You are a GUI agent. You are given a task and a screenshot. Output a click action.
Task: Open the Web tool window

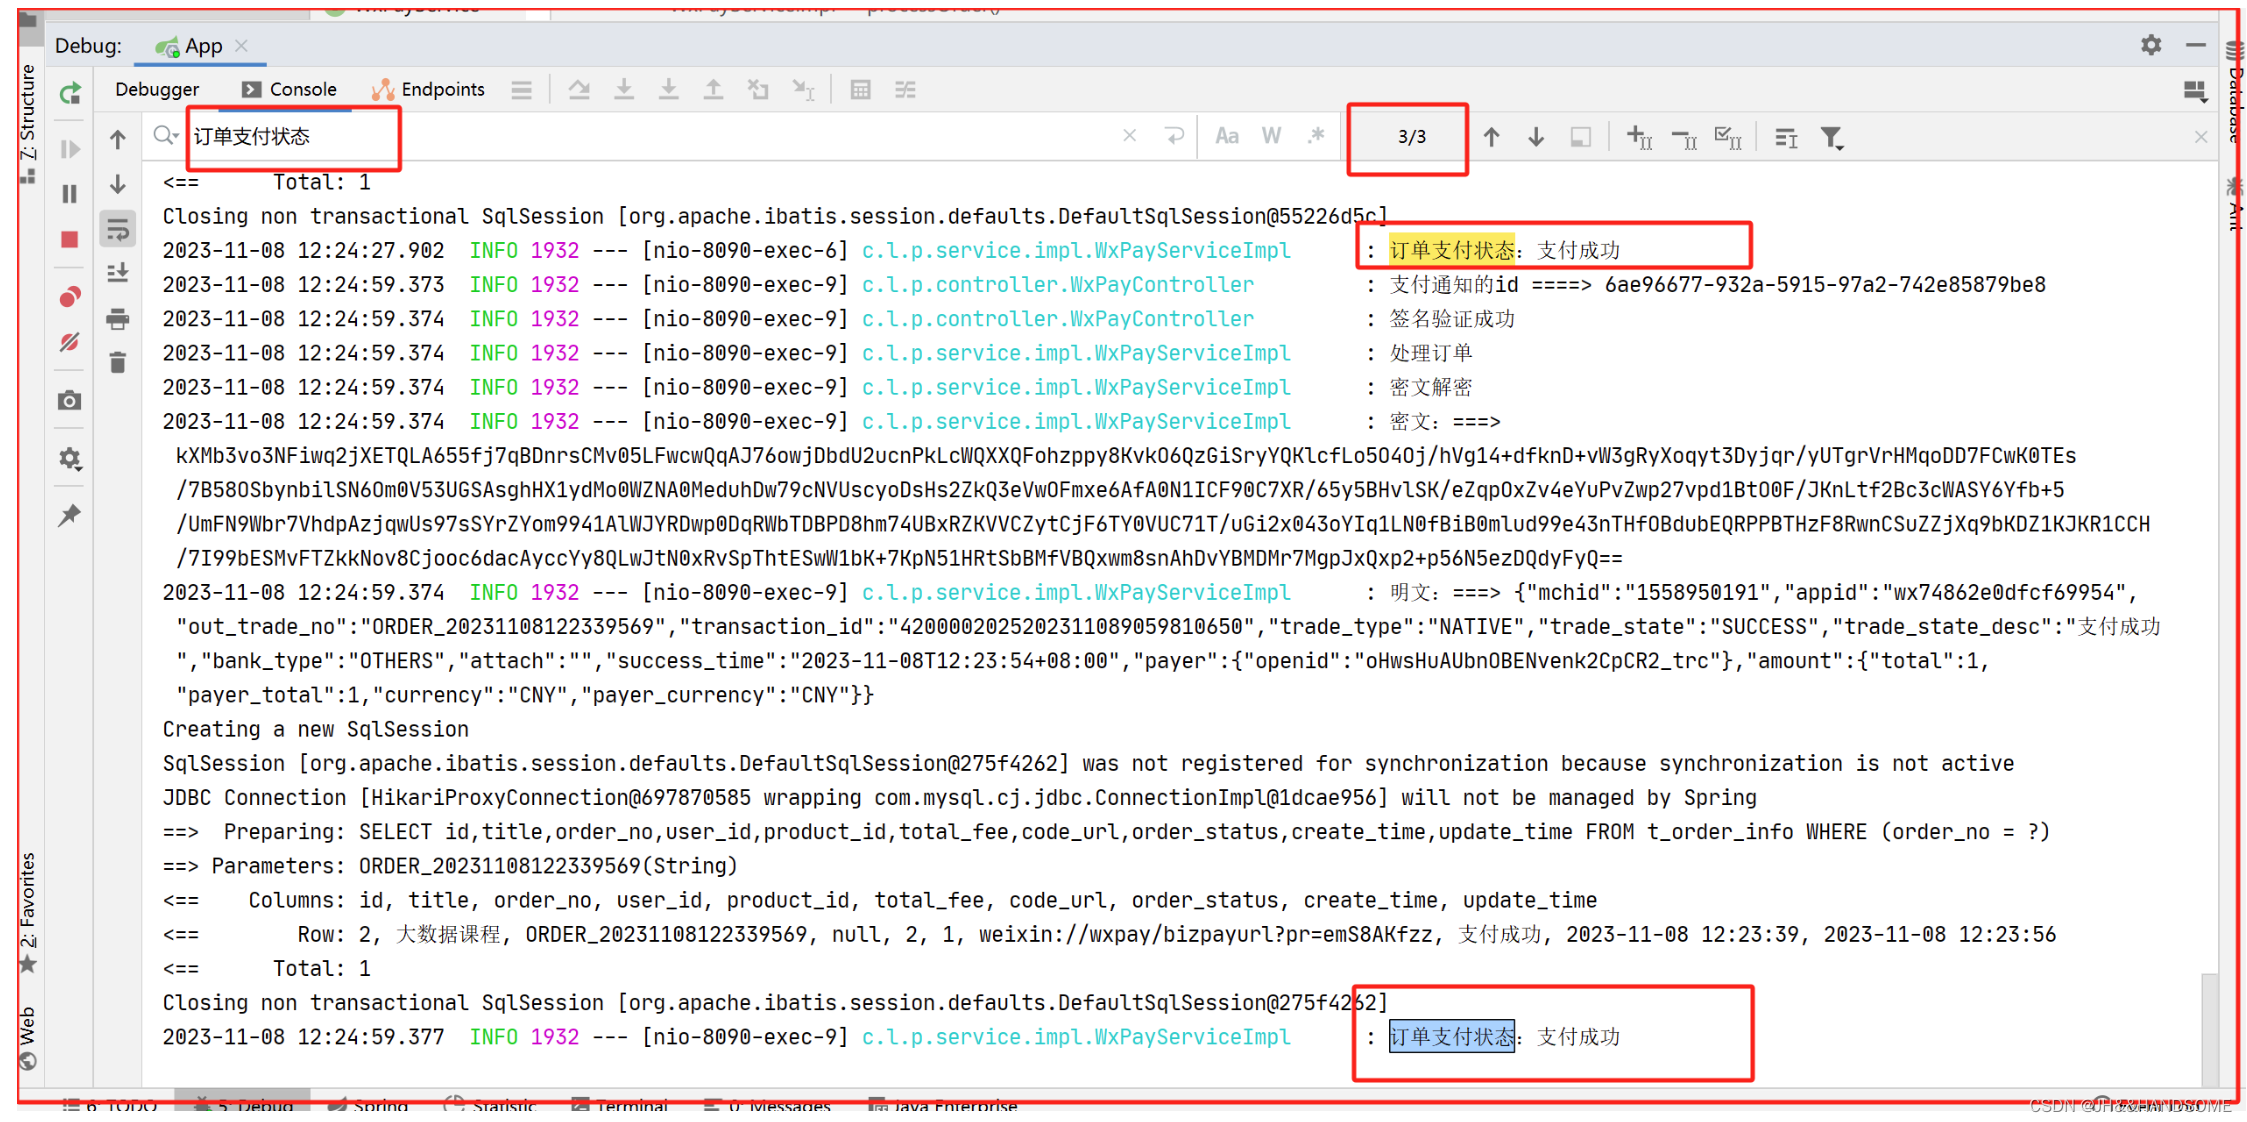click(x=28, y=1038)
